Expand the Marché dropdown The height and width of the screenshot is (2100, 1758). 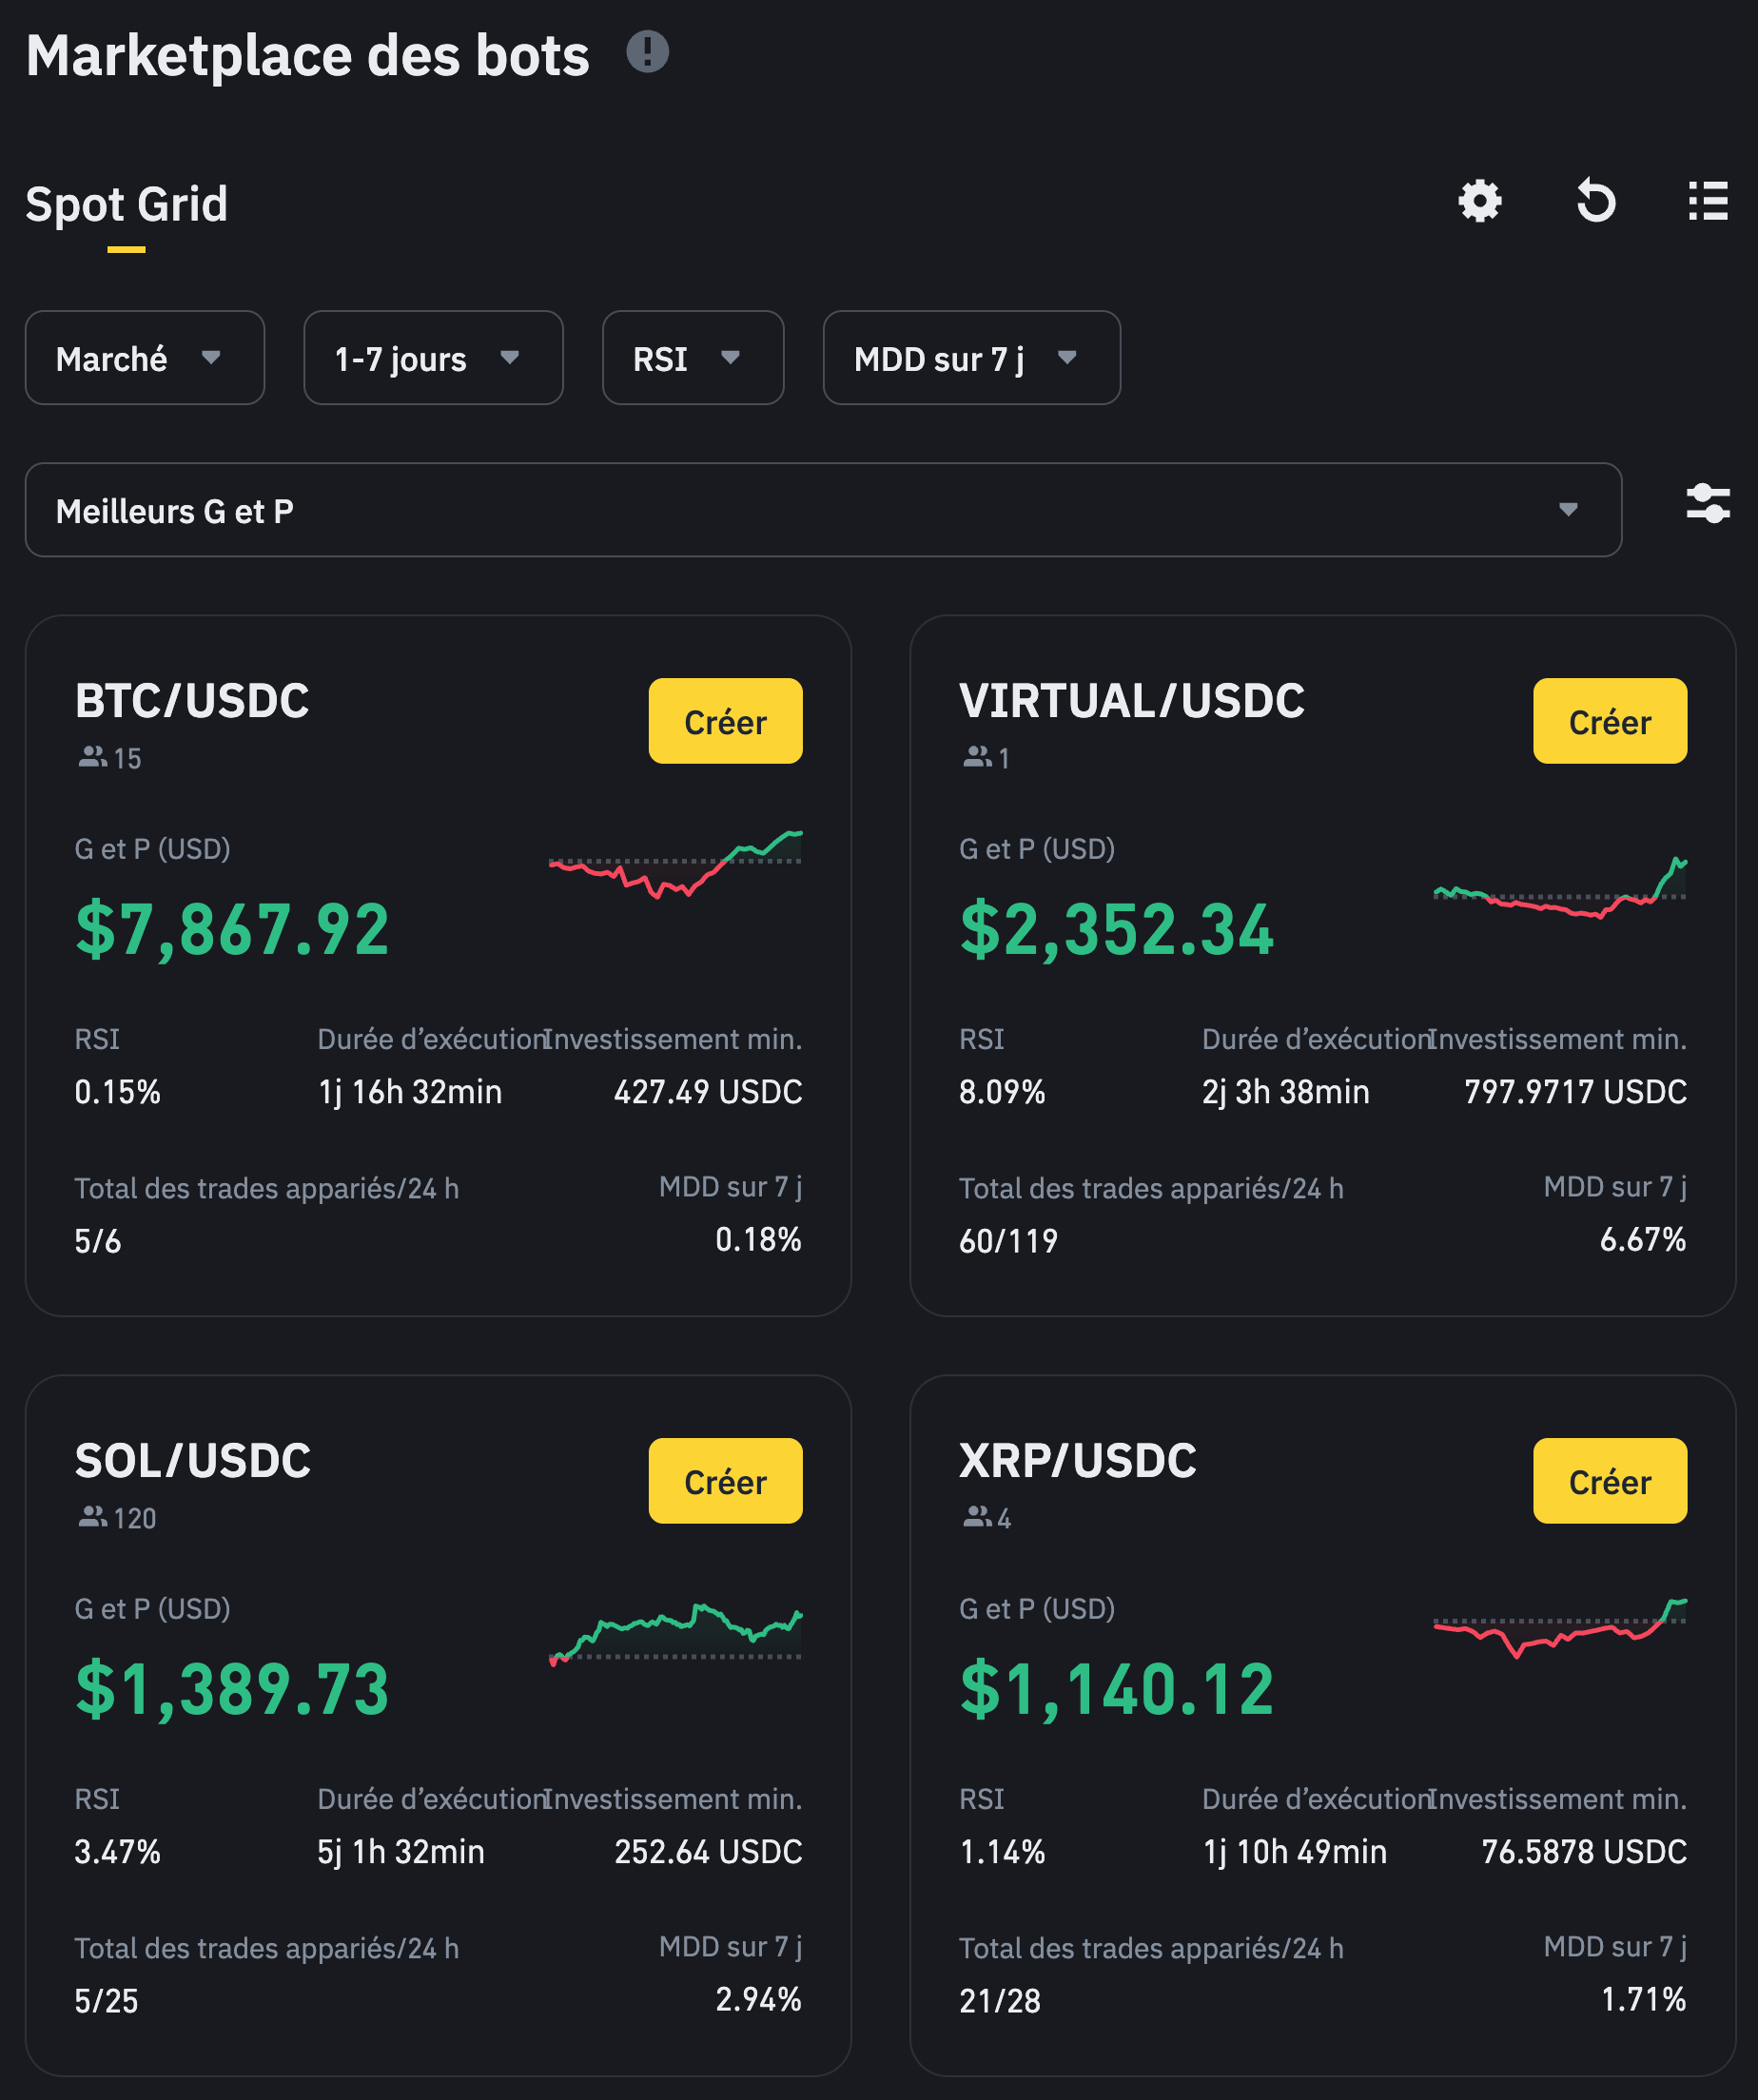point(145,358)
